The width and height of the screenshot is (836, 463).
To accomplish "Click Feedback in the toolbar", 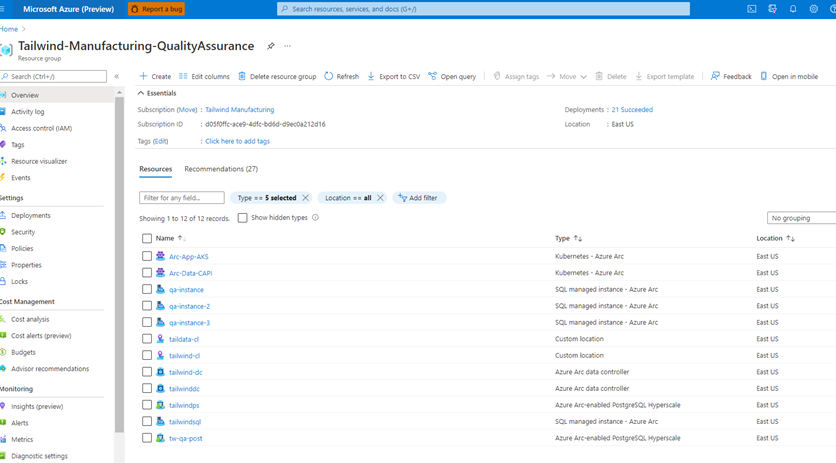I will [x=731, y=76].
